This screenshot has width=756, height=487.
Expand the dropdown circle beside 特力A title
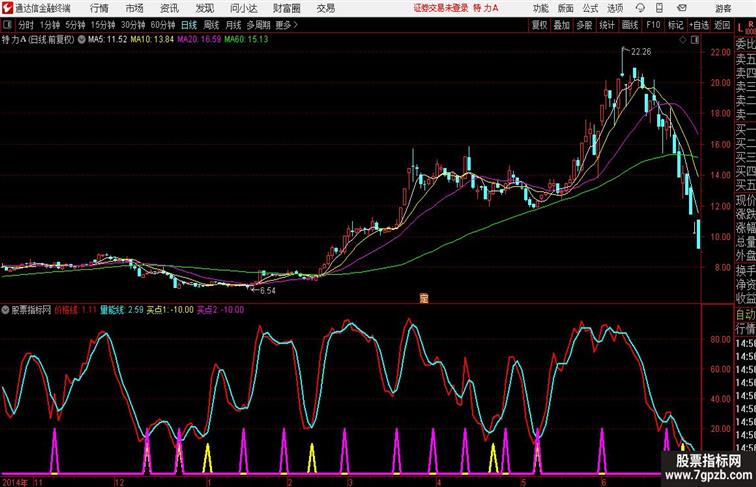pyautogui.click(x=81, y=40)
